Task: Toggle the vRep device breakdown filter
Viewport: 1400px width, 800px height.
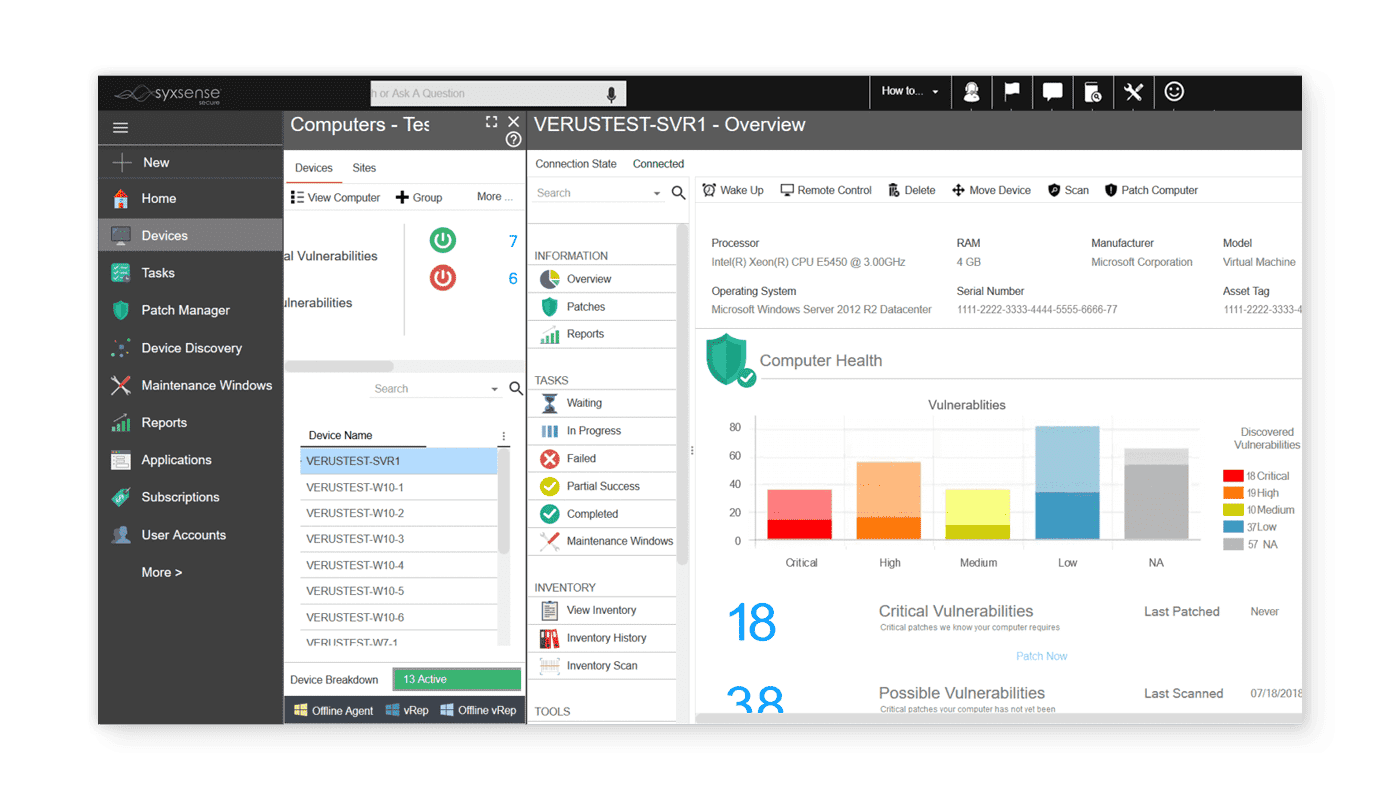Action: point(407,710)
